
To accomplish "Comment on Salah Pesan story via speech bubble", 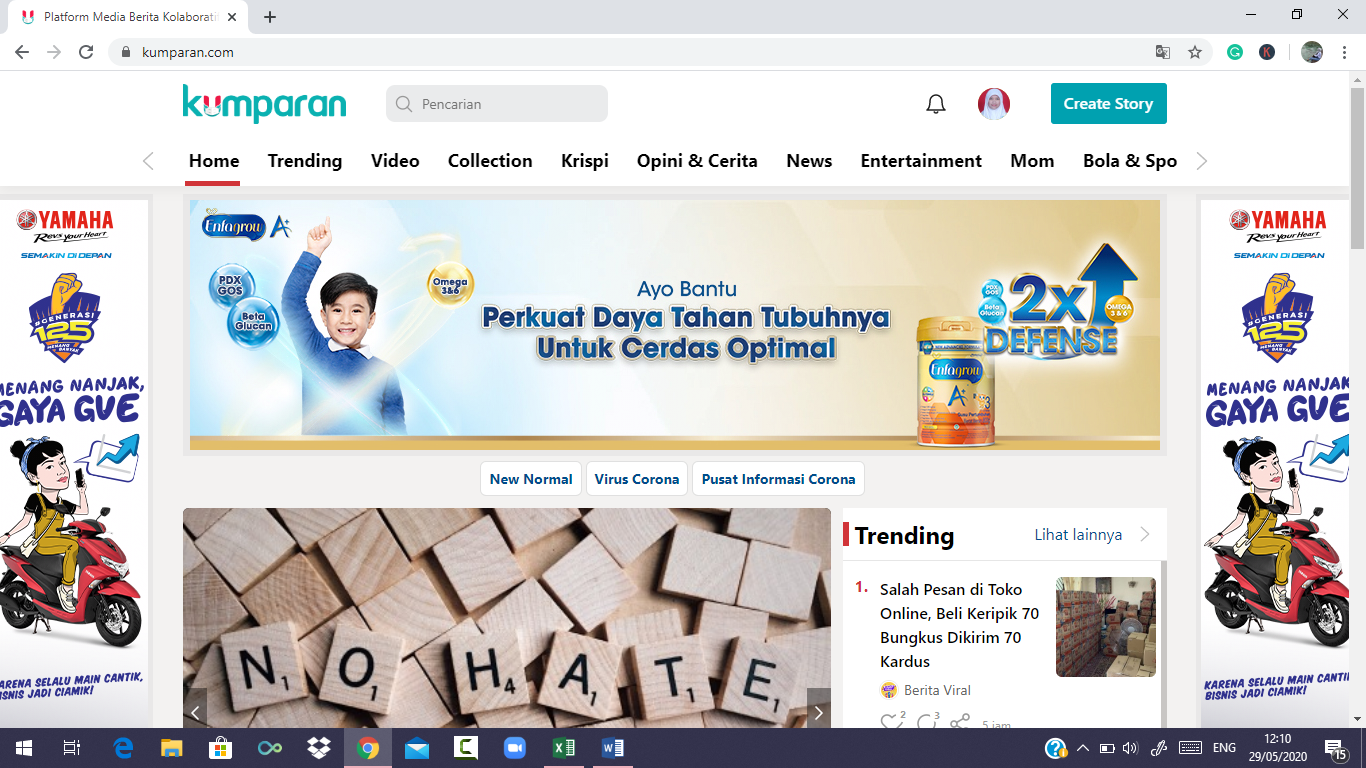I will pyautogui.click(x=927, y=722).
